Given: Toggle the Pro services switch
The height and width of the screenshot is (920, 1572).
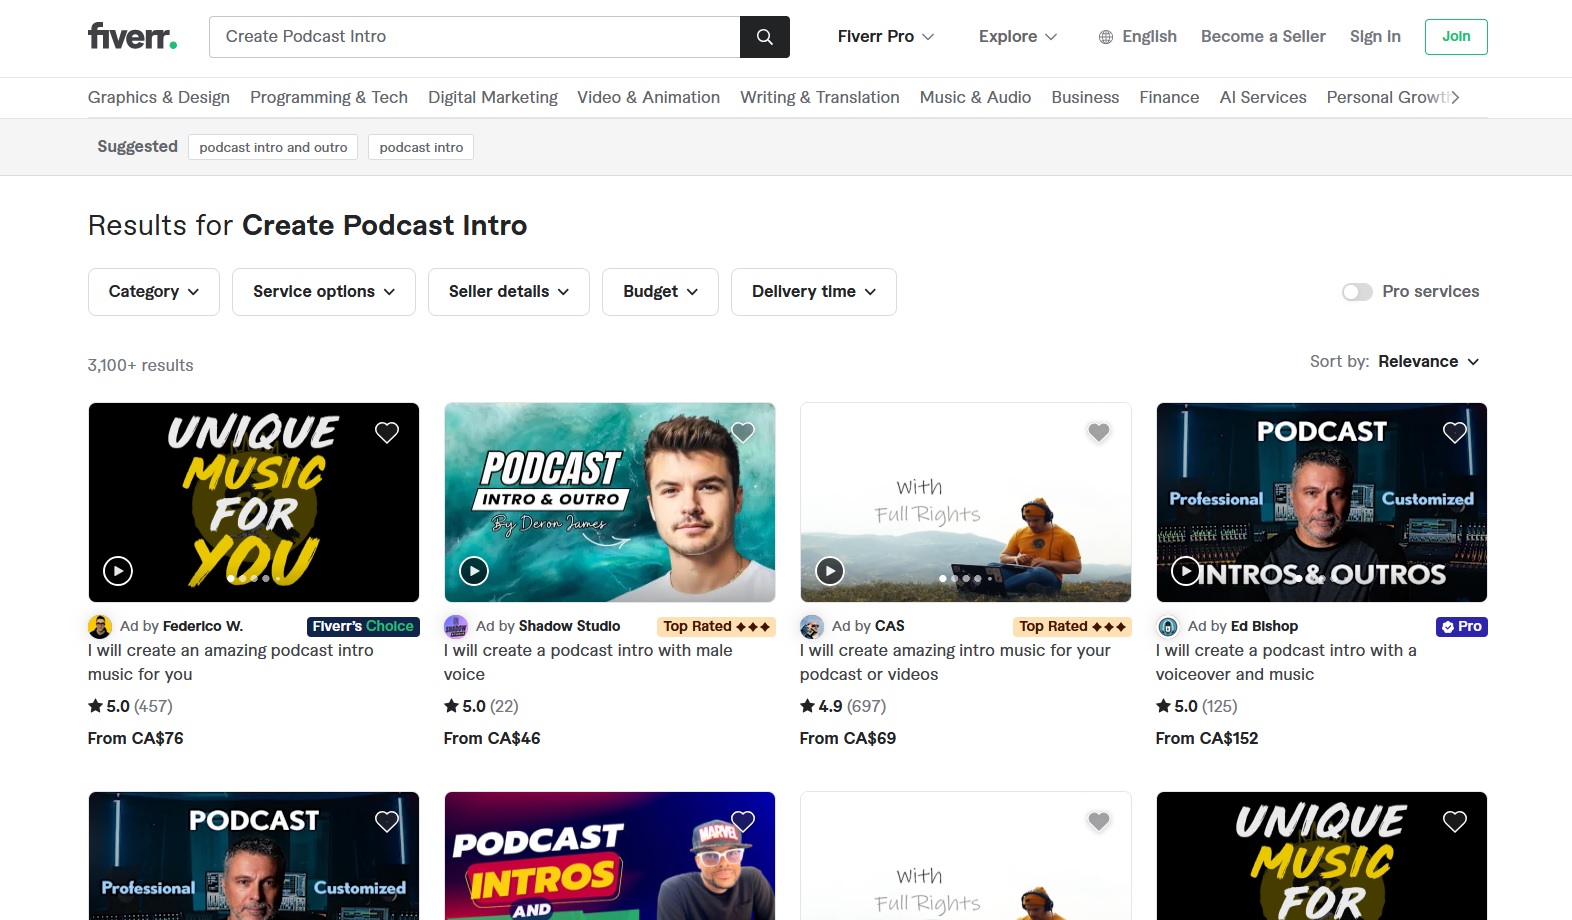Looking at the screenshot, I should pos(1357,292).
